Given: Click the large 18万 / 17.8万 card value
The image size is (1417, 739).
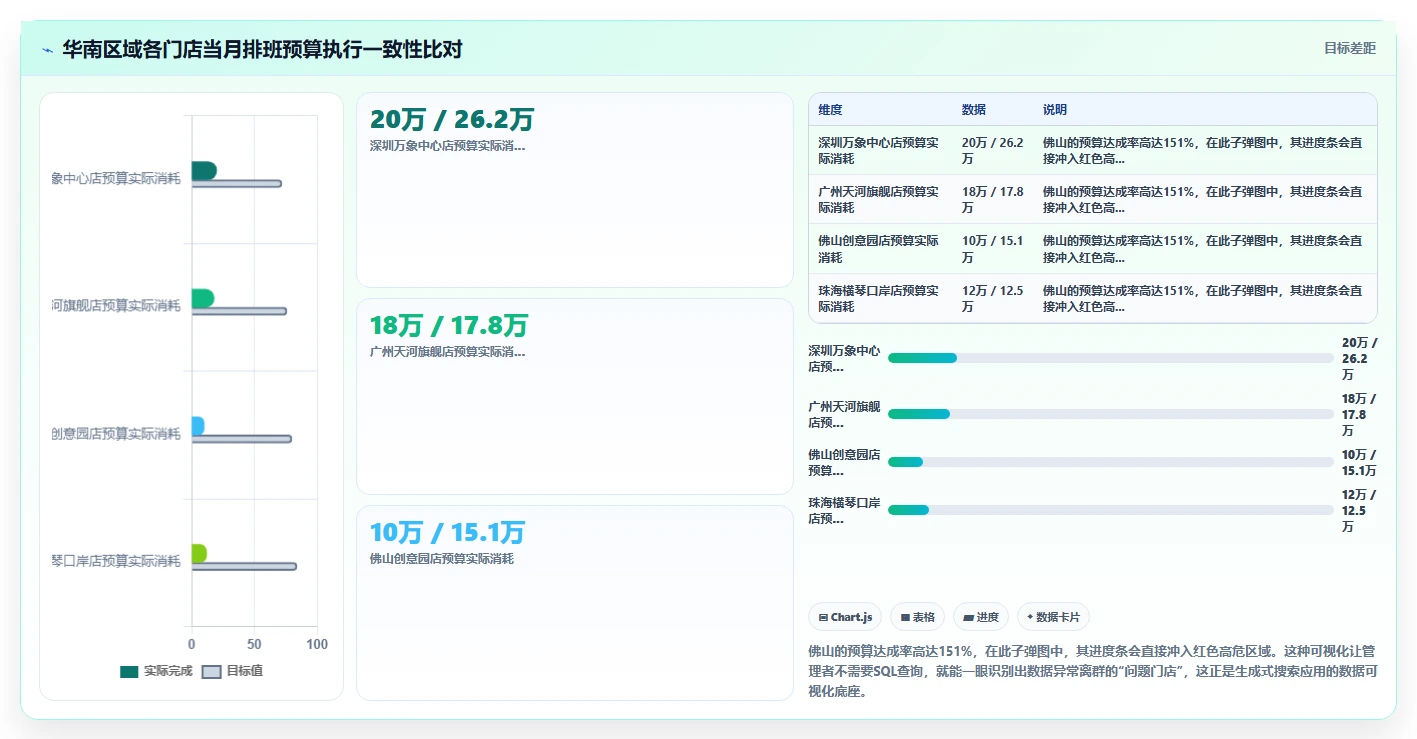Looking at the screenshot, I should click(449, 326).
